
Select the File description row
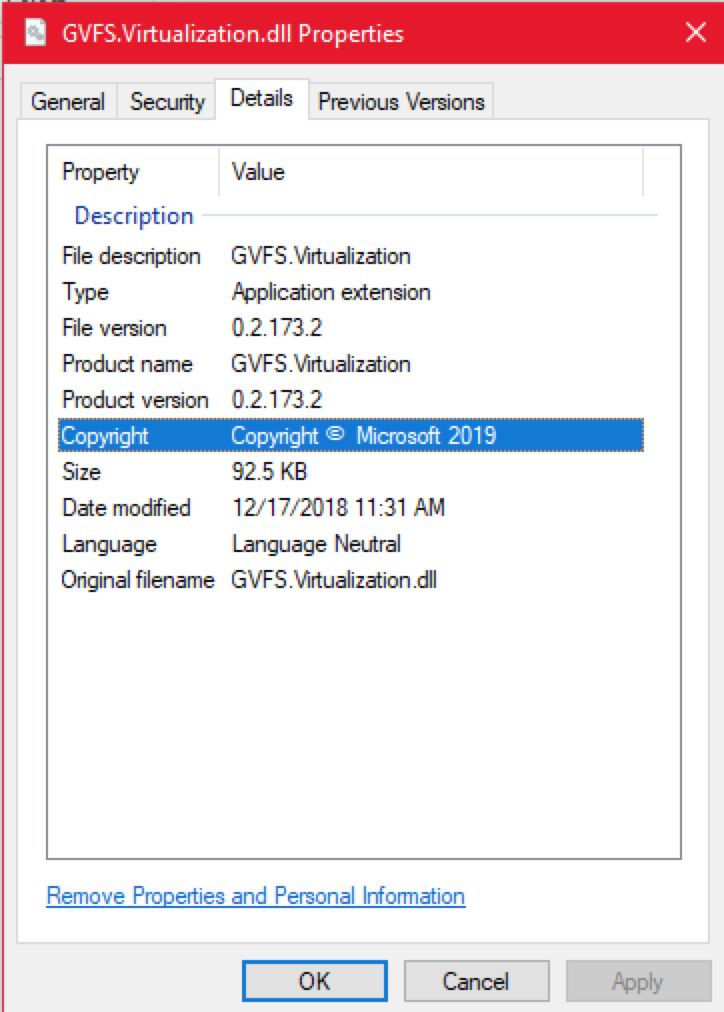(x=351, y=256)
